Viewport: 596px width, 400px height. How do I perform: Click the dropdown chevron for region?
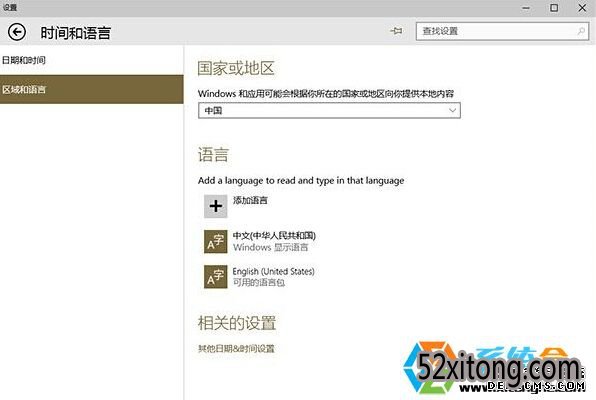pos(452,110)
